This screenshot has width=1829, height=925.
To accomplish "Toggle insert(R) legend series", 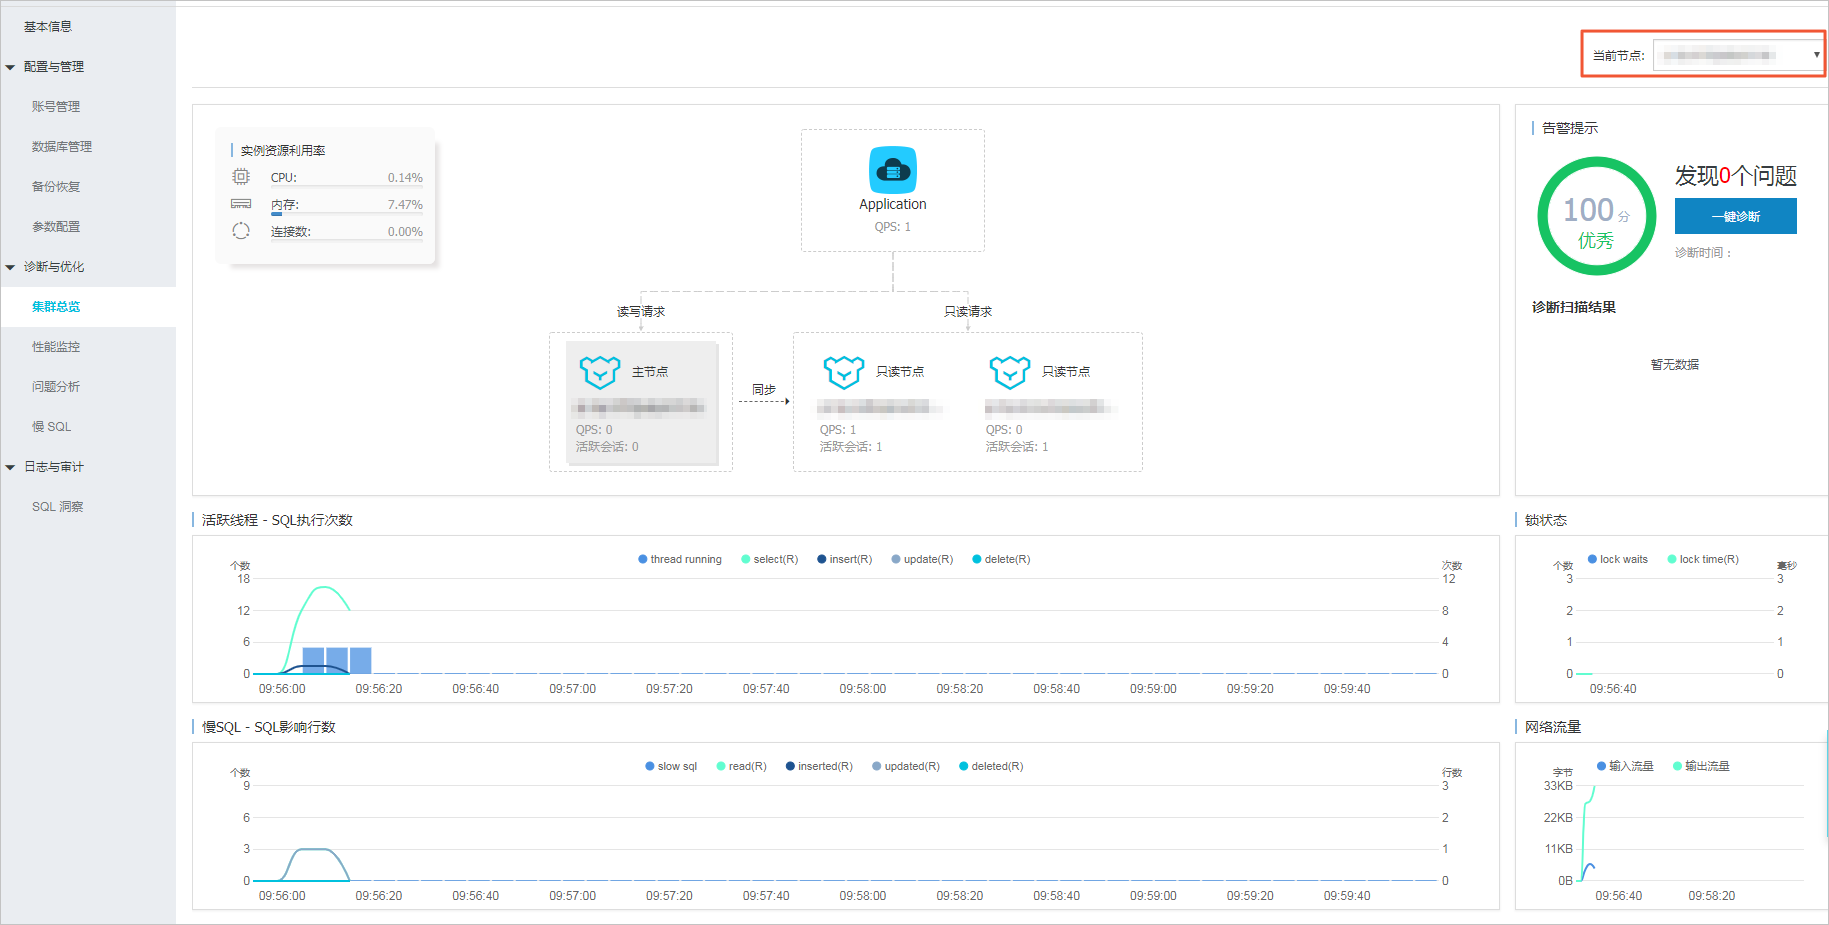I will (845, 559).
